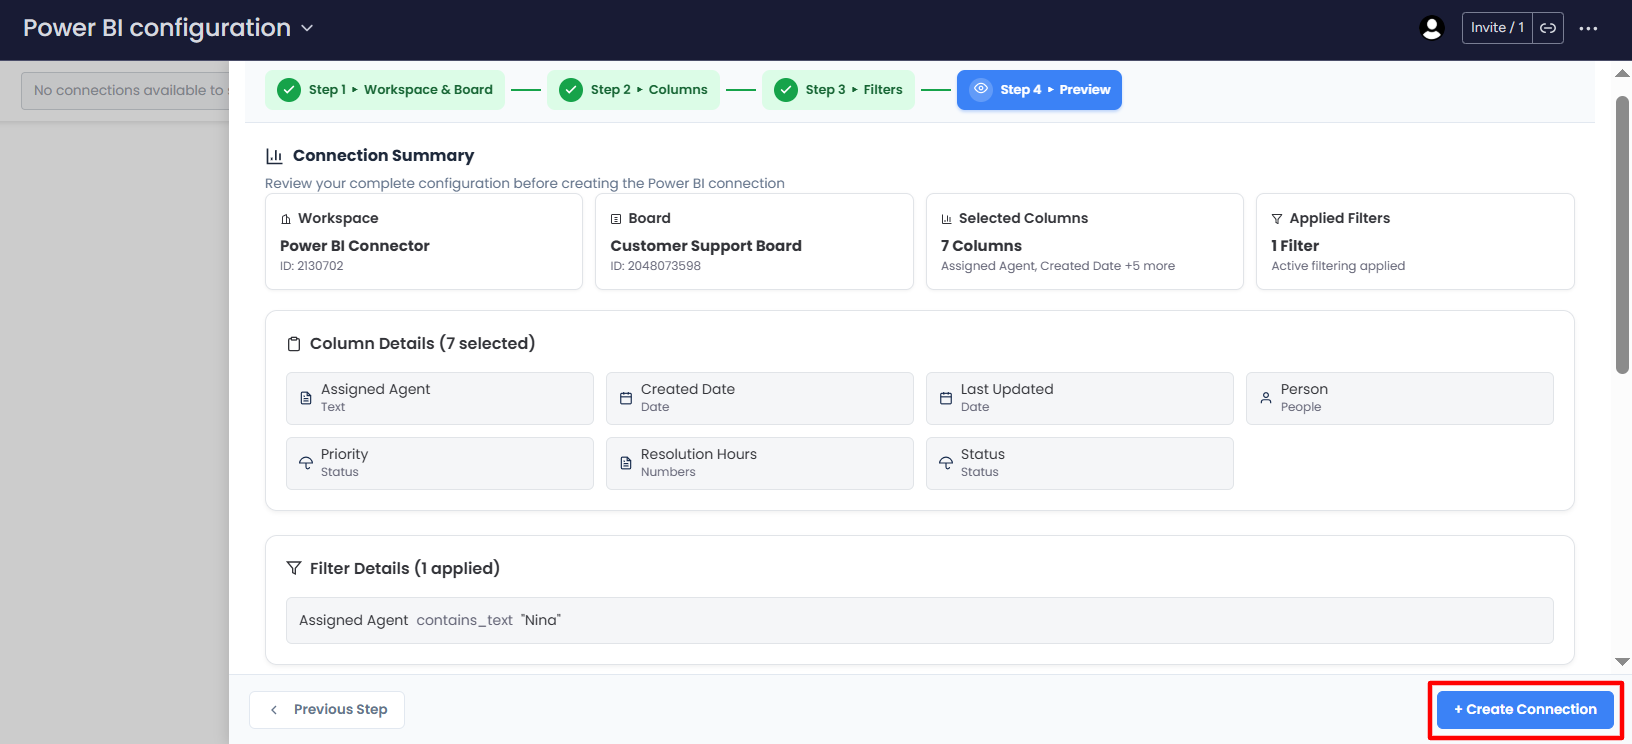Screen dimensions: 1632x744
Task: Expand the Power BI configuration title dropdown
Action: pyautogui.click(x=307, y=28)
